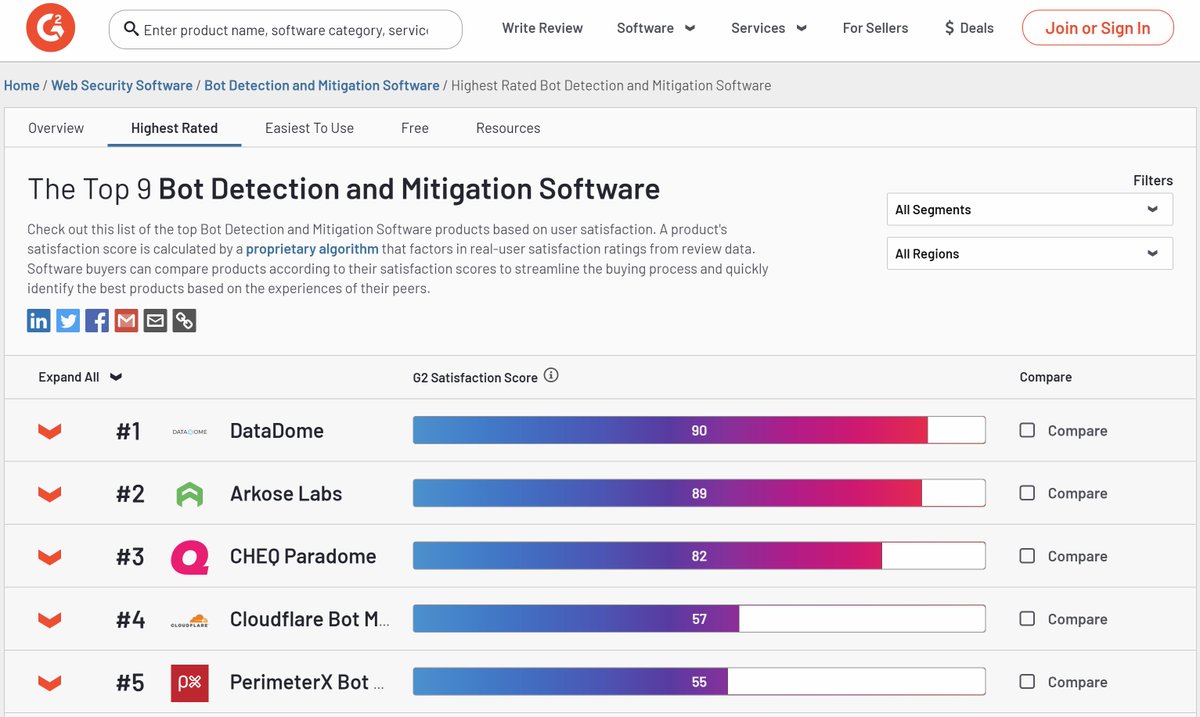Screen dimensions: 1200x717
Task: Share the list on Facebook
Action: 97,320
